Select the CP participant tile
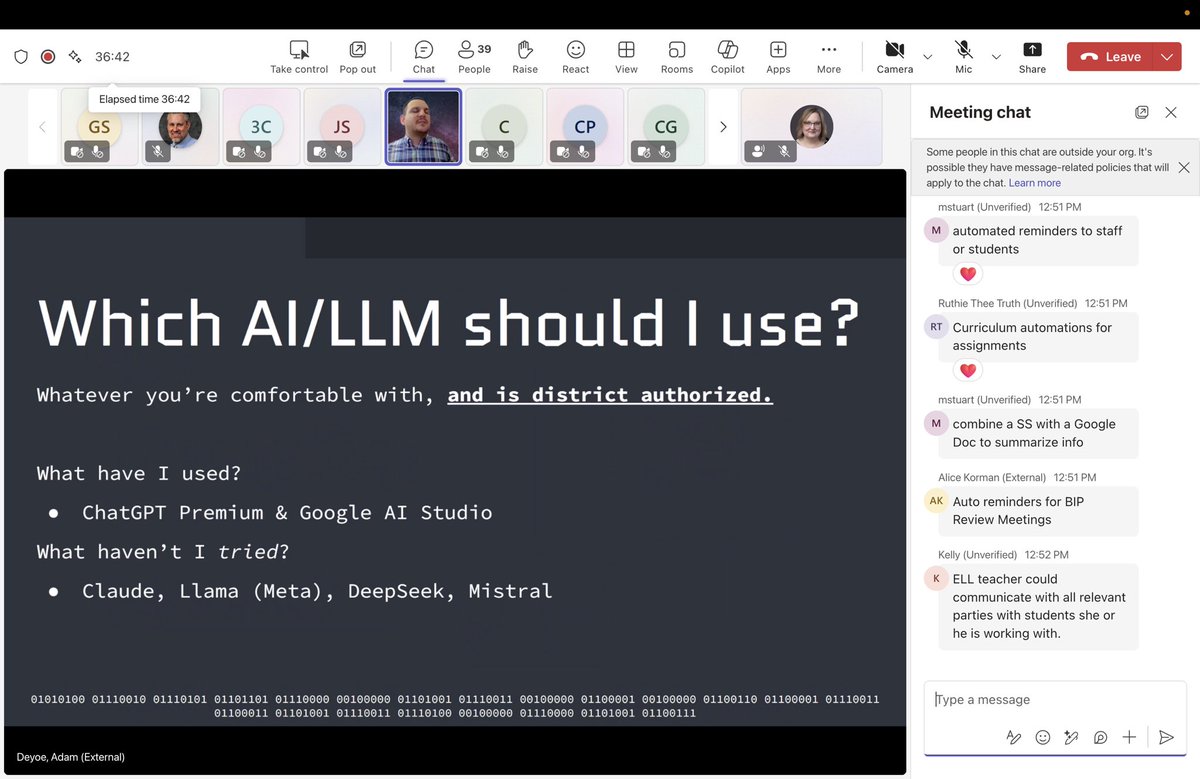This screenshot has width=1200, height=779. (x=585, y=126)
